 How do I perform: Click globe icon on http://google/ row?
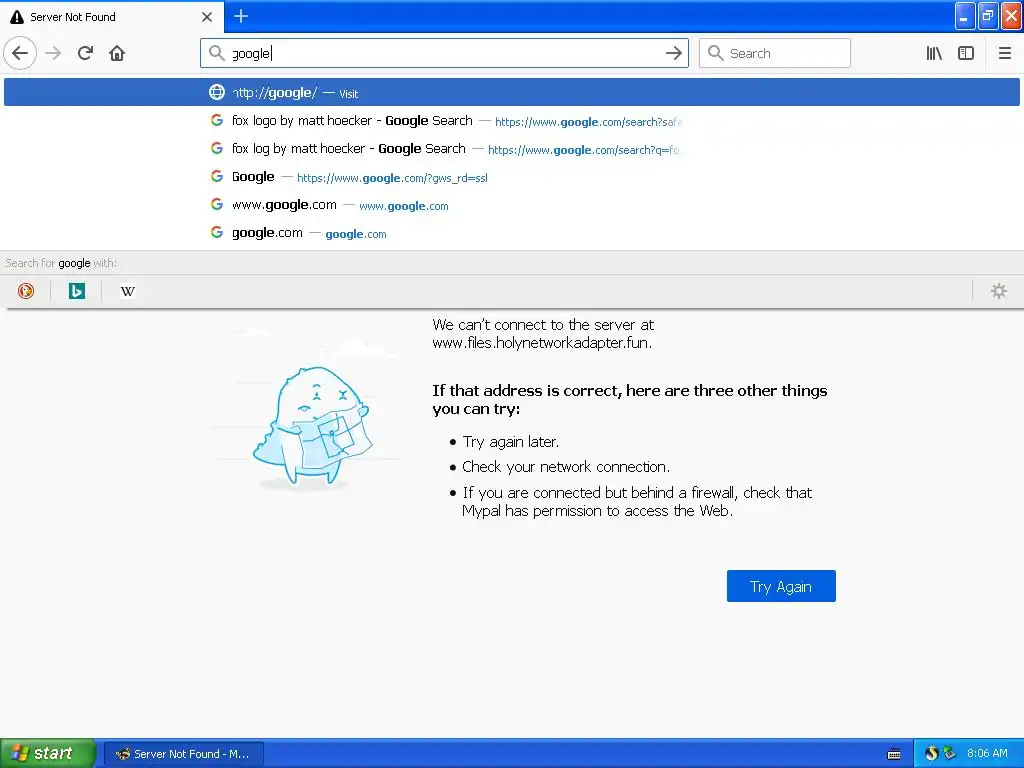point(217,92)
